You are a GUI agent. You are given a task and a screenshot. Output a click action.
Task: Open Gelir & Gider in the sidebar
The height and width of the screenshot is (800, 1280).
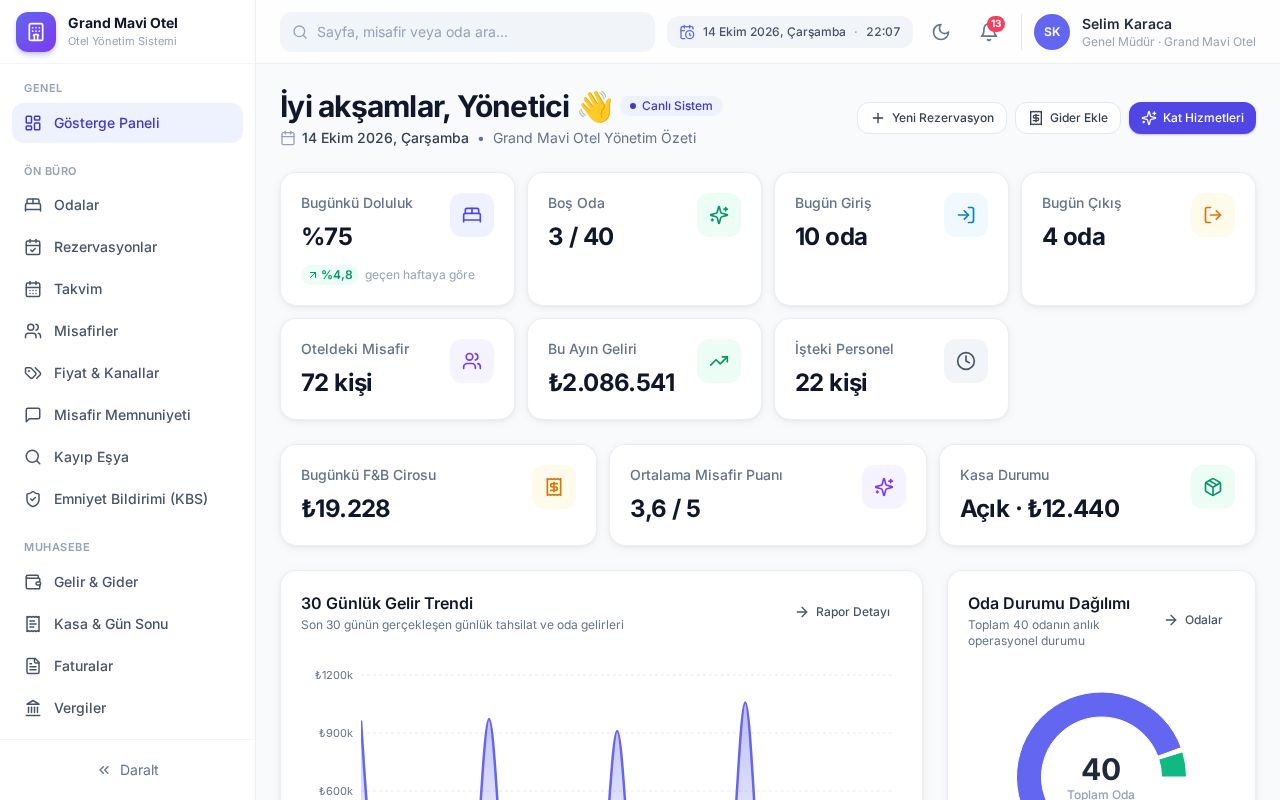(127, 582)
